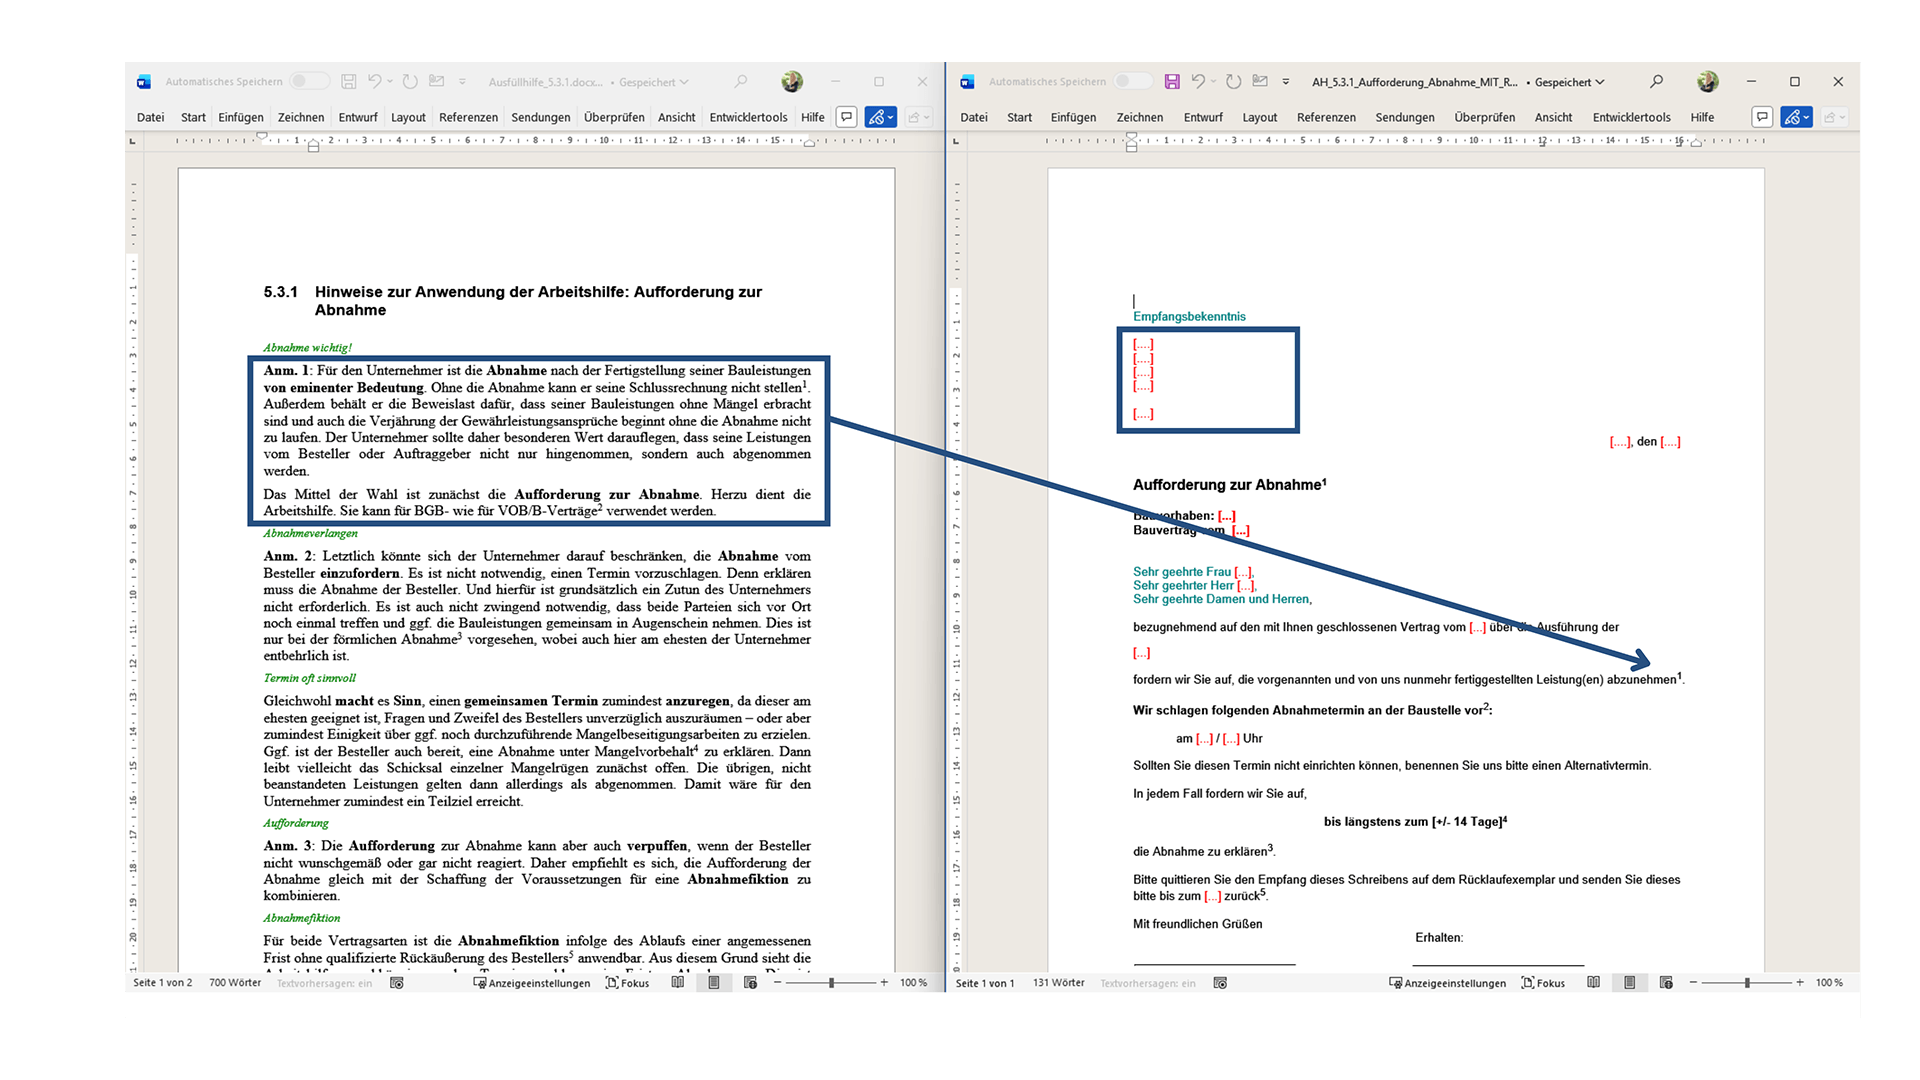Undo in the right Word window
1920x1080 pixels.
click(x=1198, y=82)
